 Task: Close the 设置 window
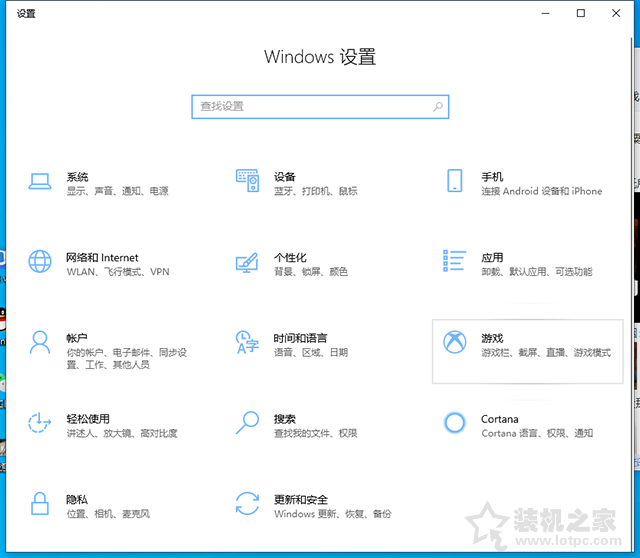(x=616, y=13)
